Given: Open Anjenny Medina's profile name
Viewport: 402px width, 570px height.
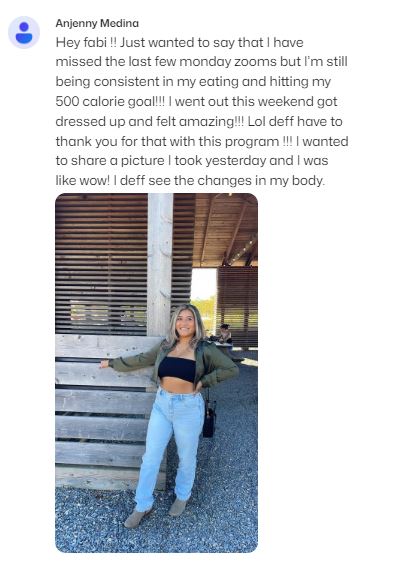Looking at the screenshot, I should 97,24.
